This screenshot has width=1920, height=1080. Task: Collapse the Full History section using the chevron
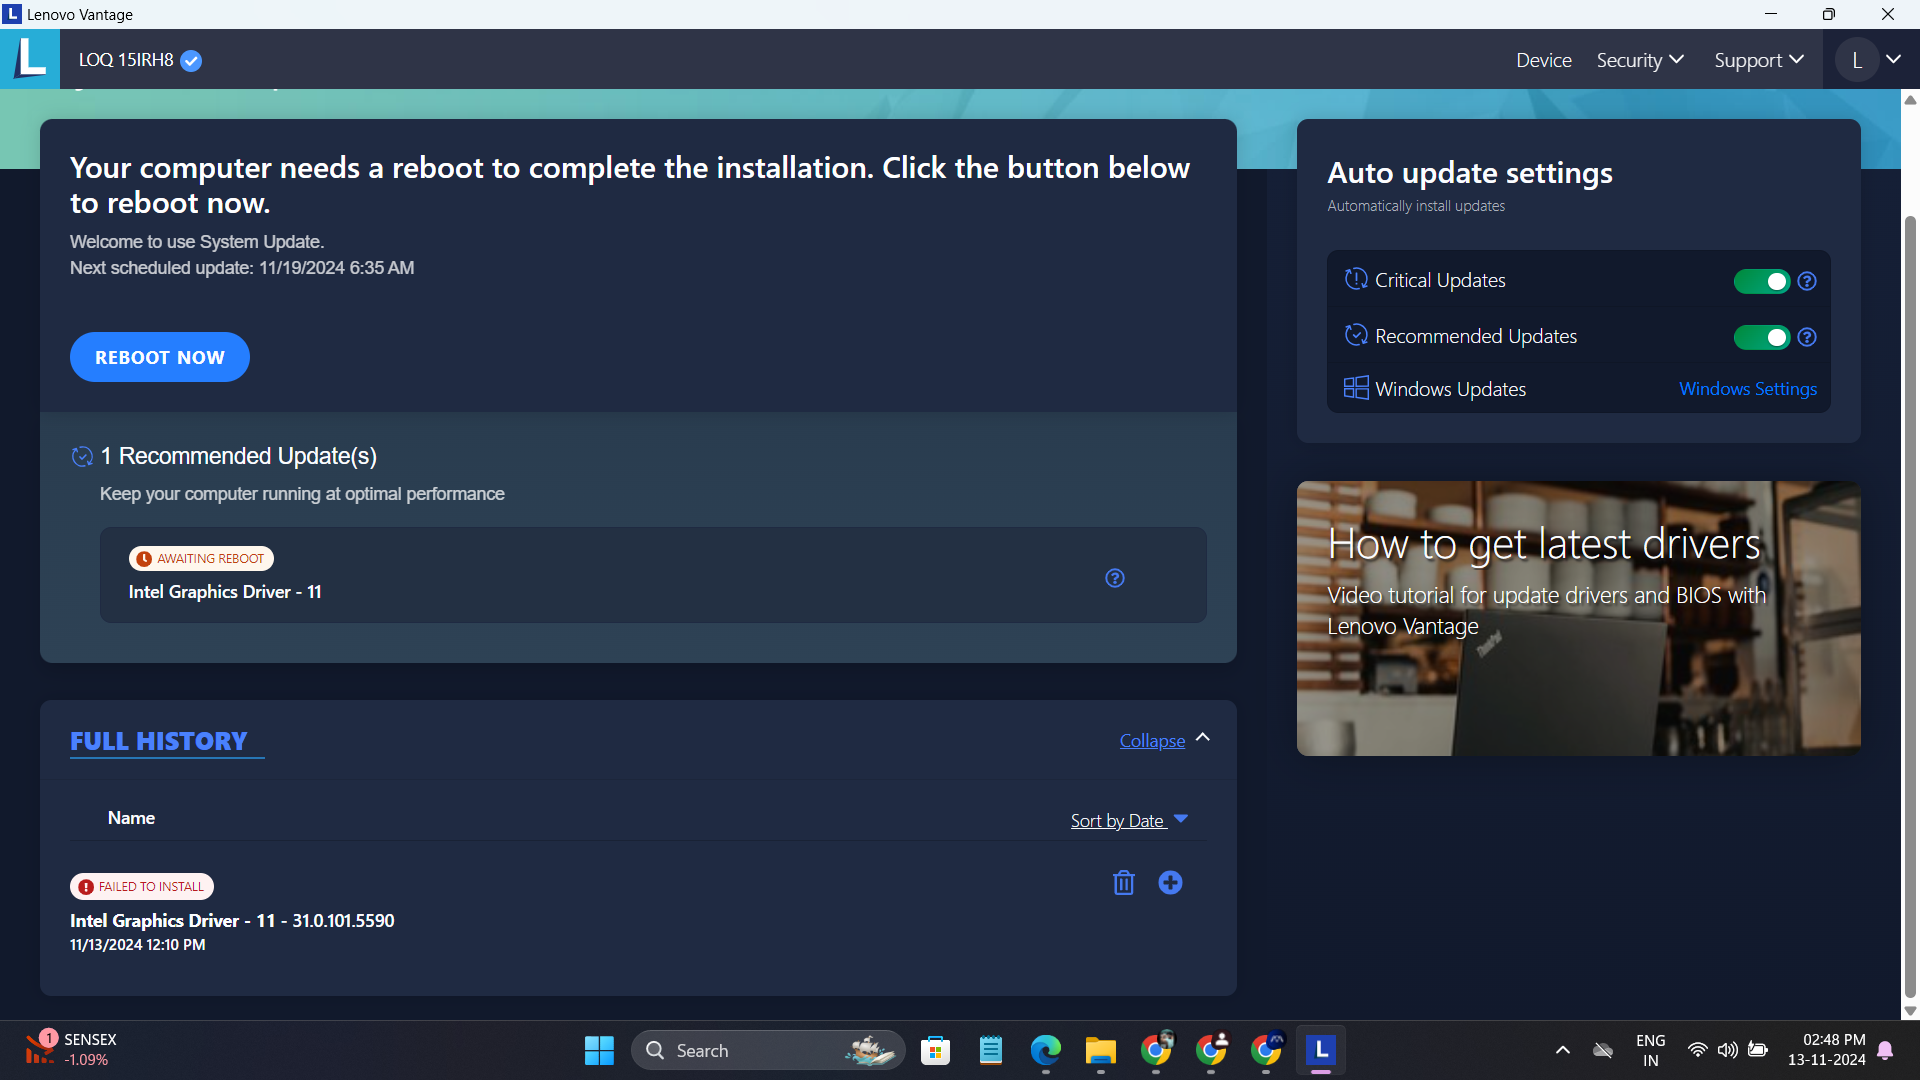click(1203, 738)
